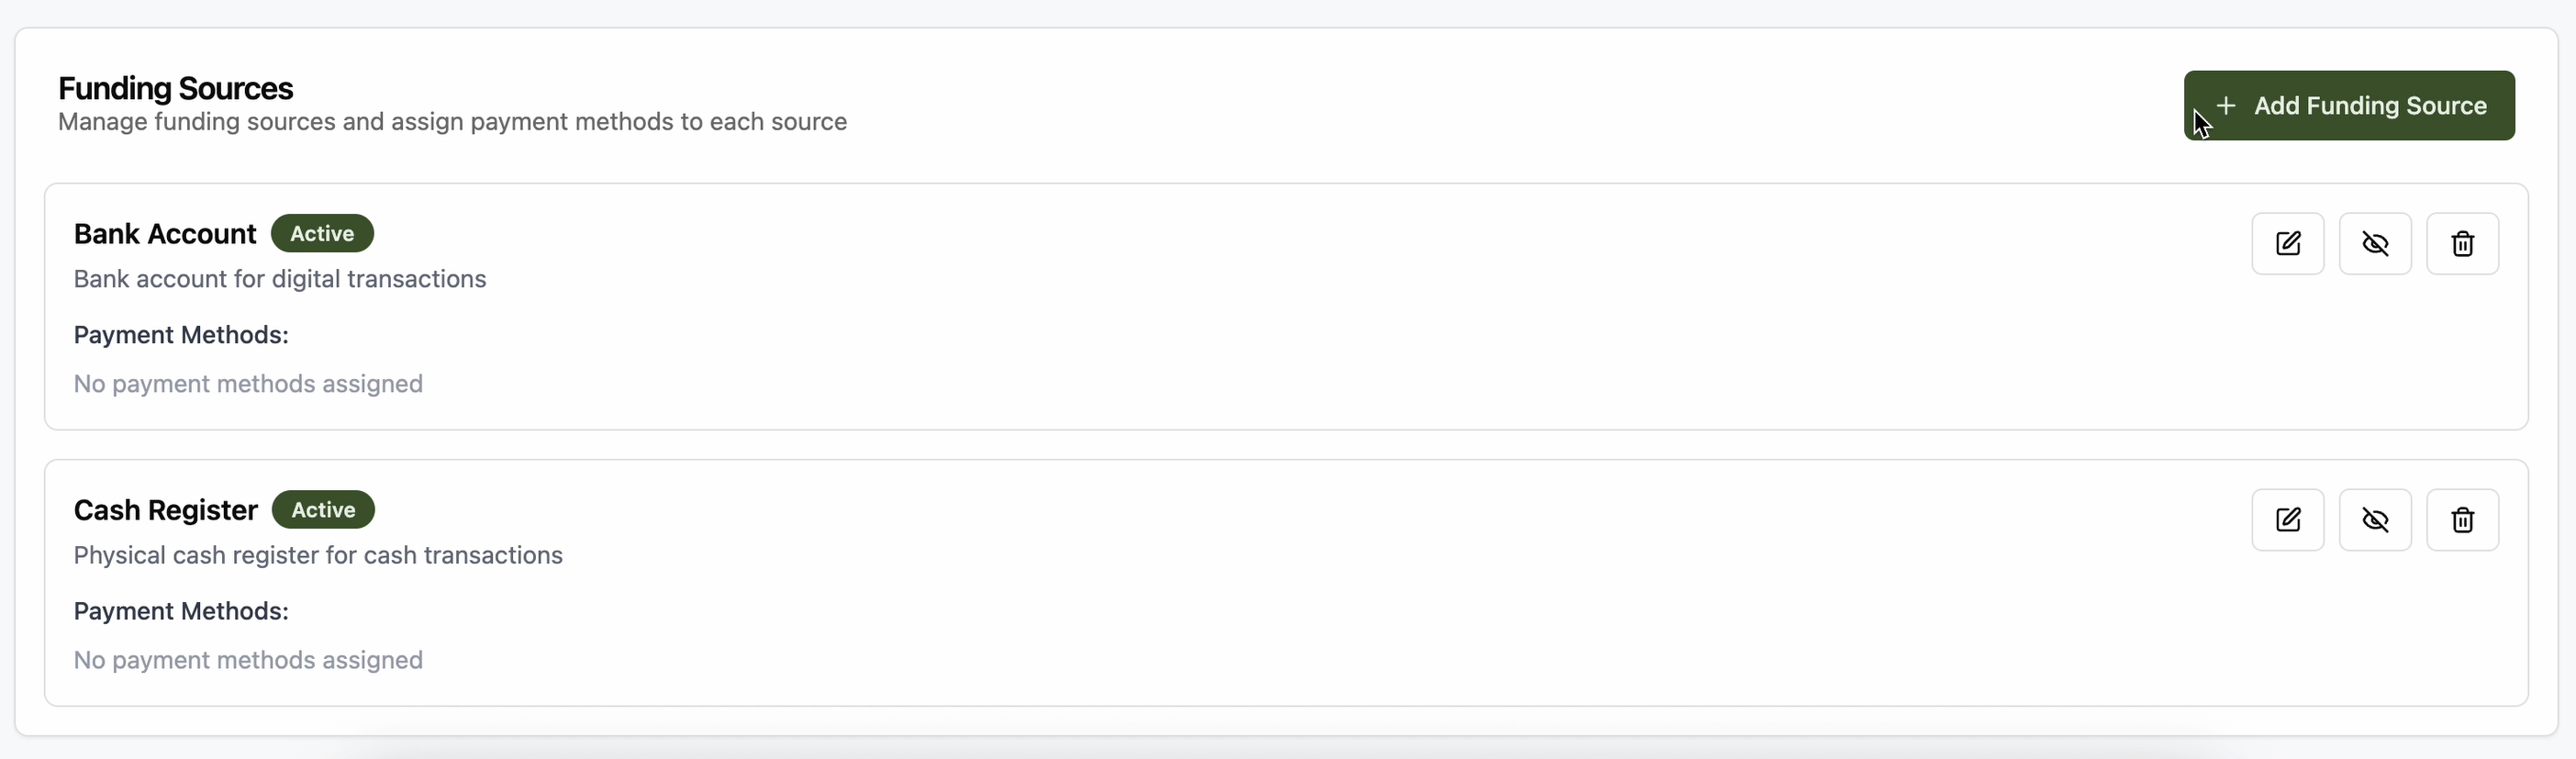The image size is (2576, 759).
Task: Click the Payment Methods label under Bank Account
Action: click(x=181, y=334)
